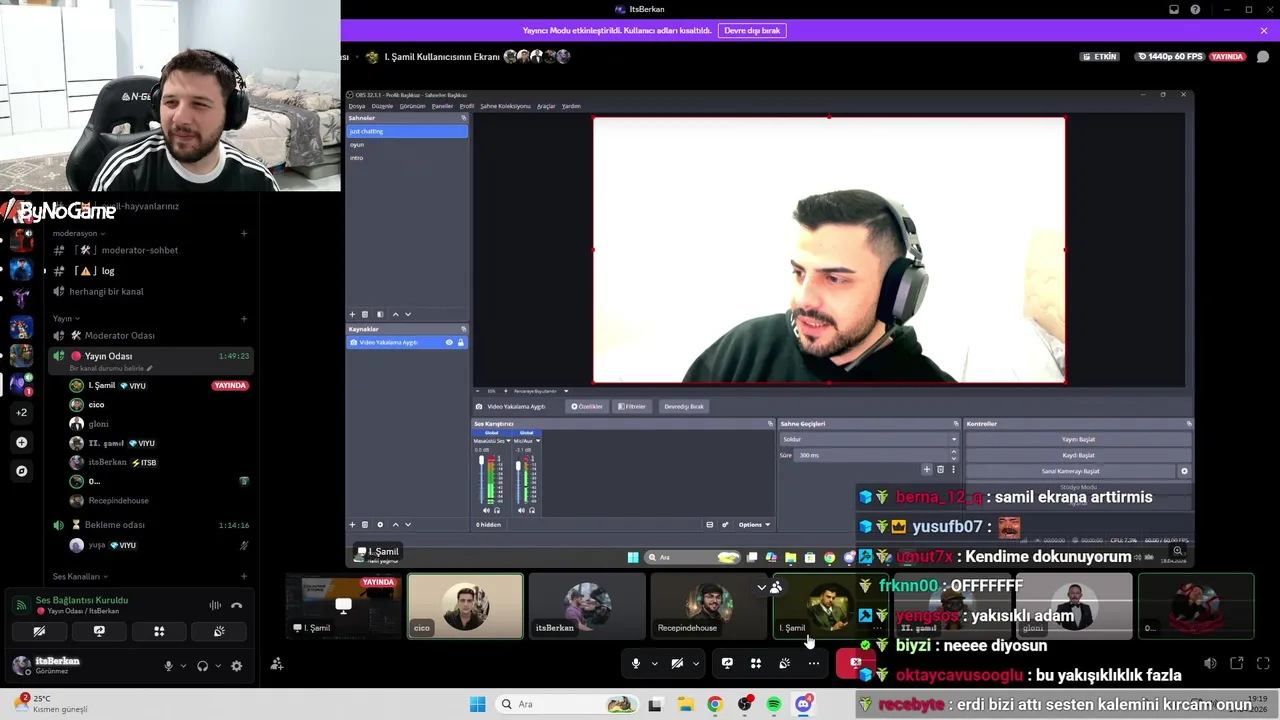Mute microphone in user panel
Viewport: 1280px width, 720px height.
point(168,666)
